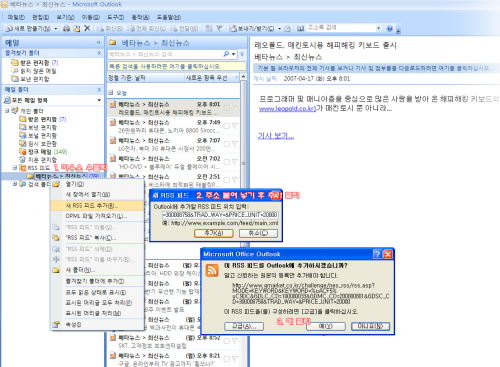The height and width of the screenshot is (367, 500).
Task: Click the 새로 만들기(N) new item button
Action: pos(29,29)
